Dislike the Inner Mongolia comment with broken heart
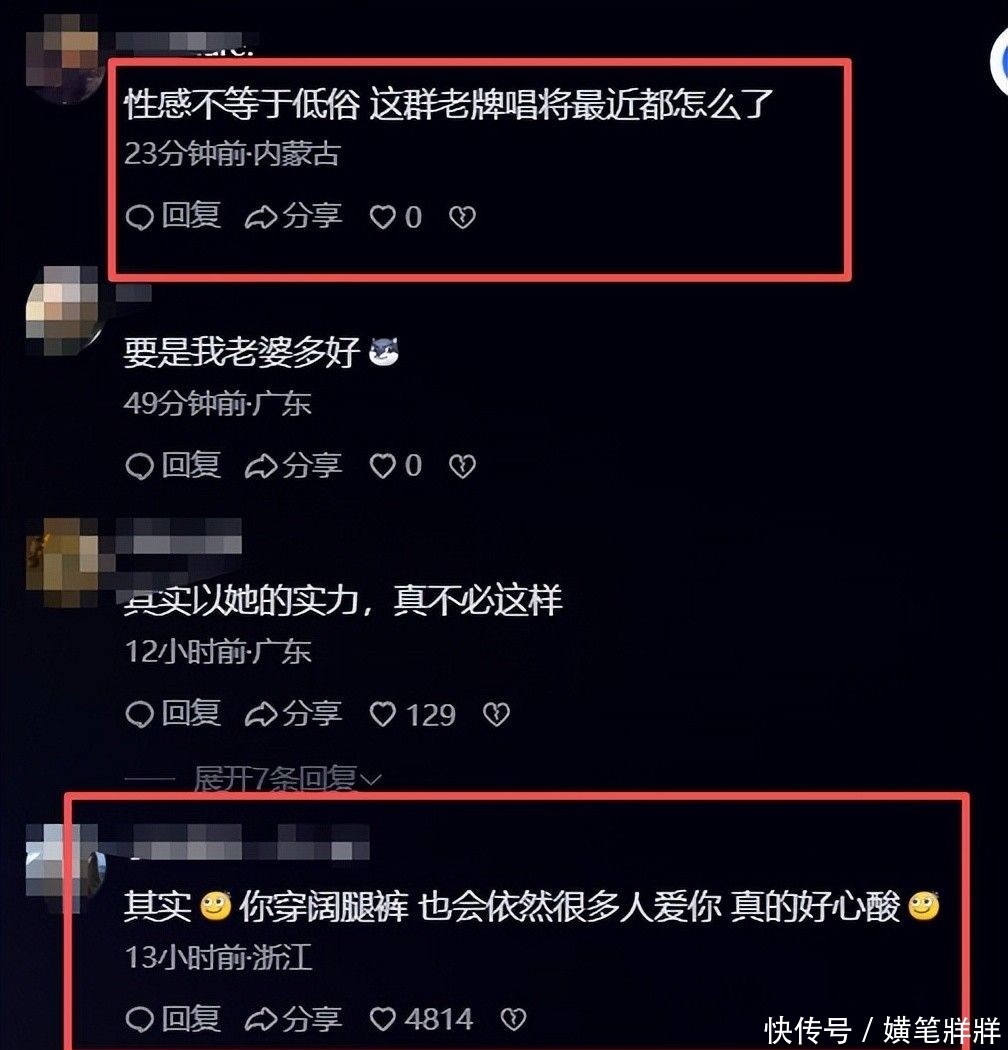 [462, 217]
